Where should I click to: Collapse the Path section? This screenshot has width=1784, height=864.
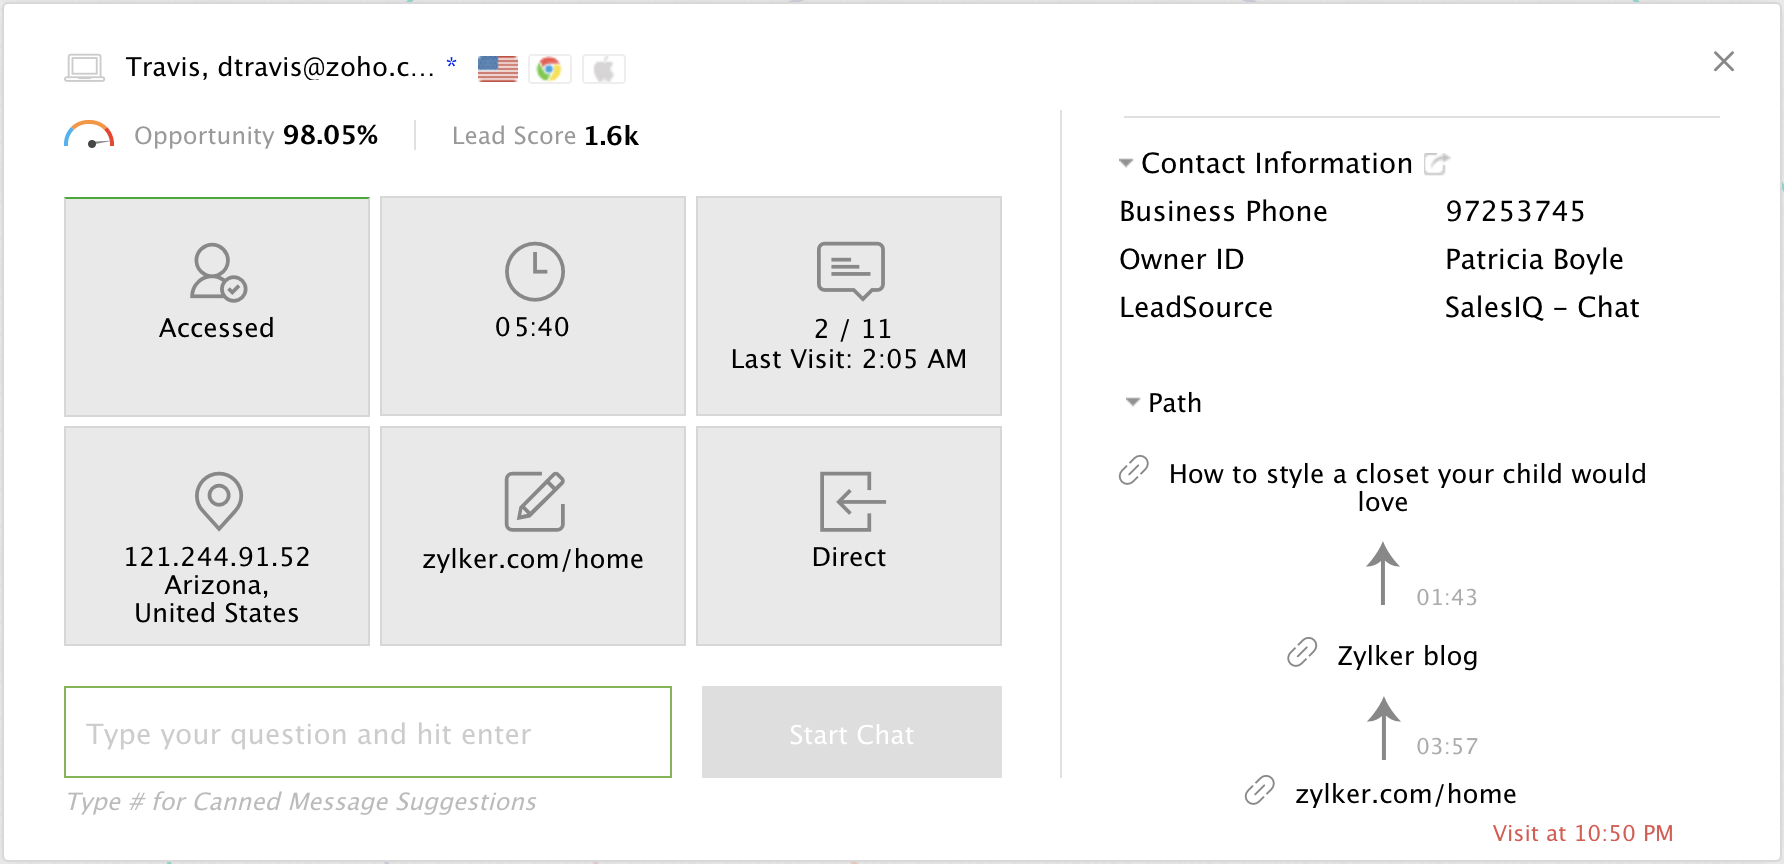1133,402
